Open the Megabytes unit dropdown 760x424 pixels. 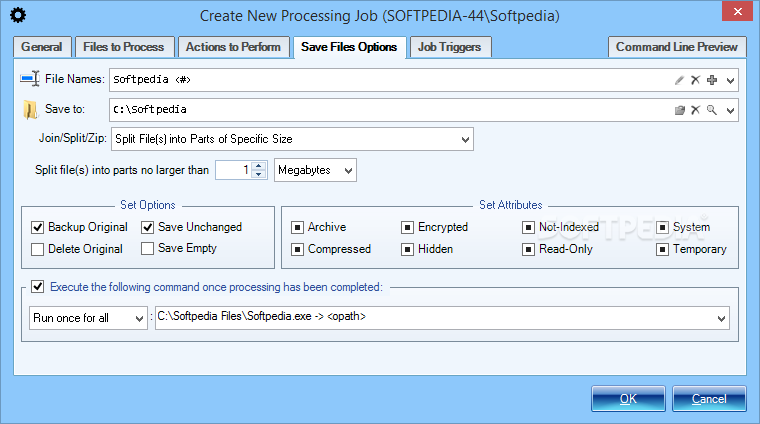[x=316, y=170]
